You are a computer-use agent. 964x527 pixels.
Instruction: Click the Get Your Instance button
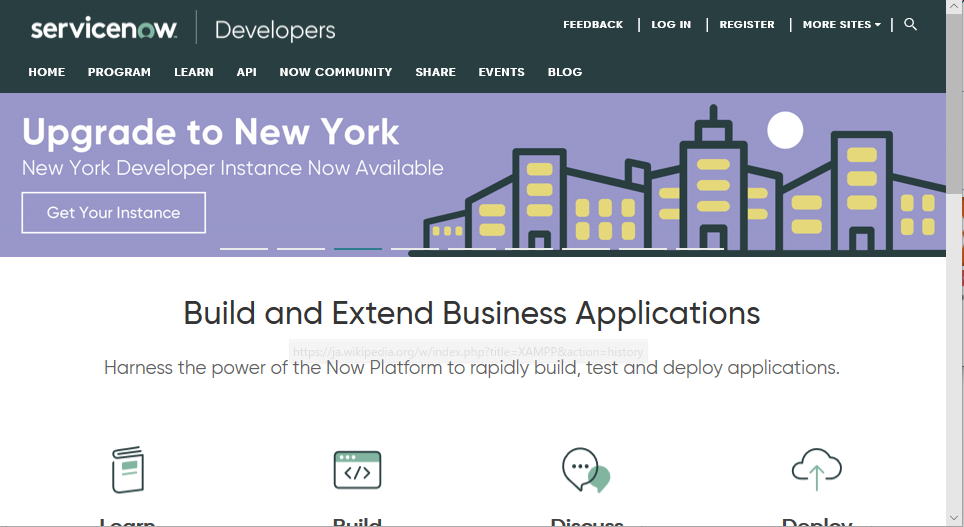(x=114, y=213)
